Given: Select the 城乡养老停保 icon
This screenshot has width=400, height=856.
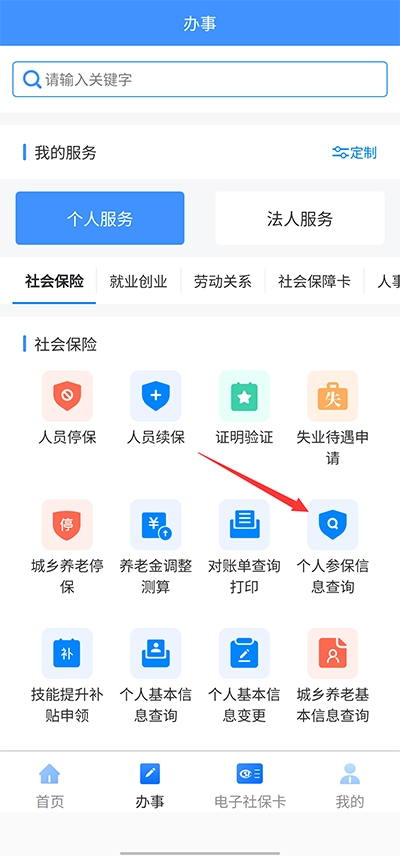Looking at the screenshot, I should tap(67, 524).
